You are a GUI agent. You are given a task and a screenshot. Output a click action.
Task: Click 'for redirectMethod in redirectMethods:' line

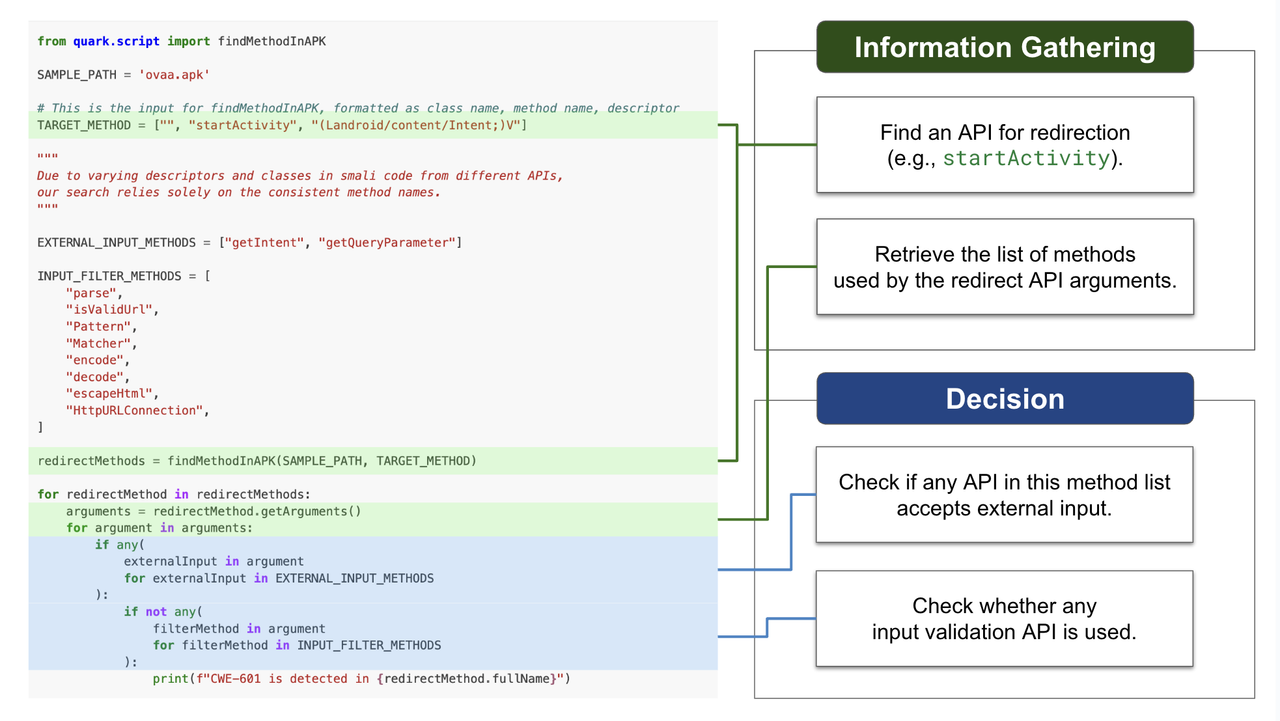coord(174,494)
